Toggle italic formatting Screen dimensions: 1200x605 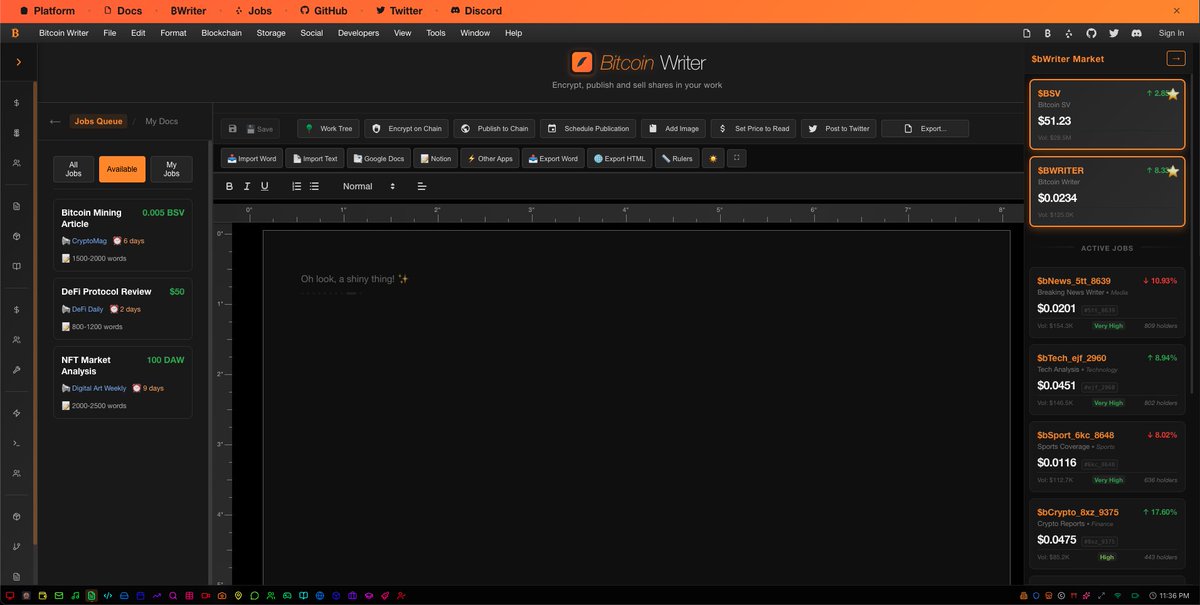247,186
